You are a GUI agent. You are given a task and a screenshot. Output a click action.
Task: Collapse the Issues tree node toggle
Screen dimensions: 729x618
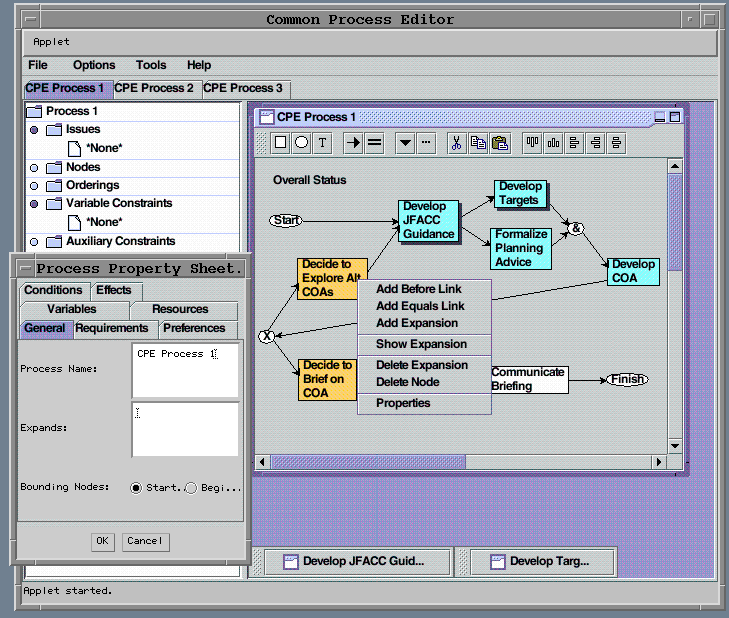click(34, 130)
